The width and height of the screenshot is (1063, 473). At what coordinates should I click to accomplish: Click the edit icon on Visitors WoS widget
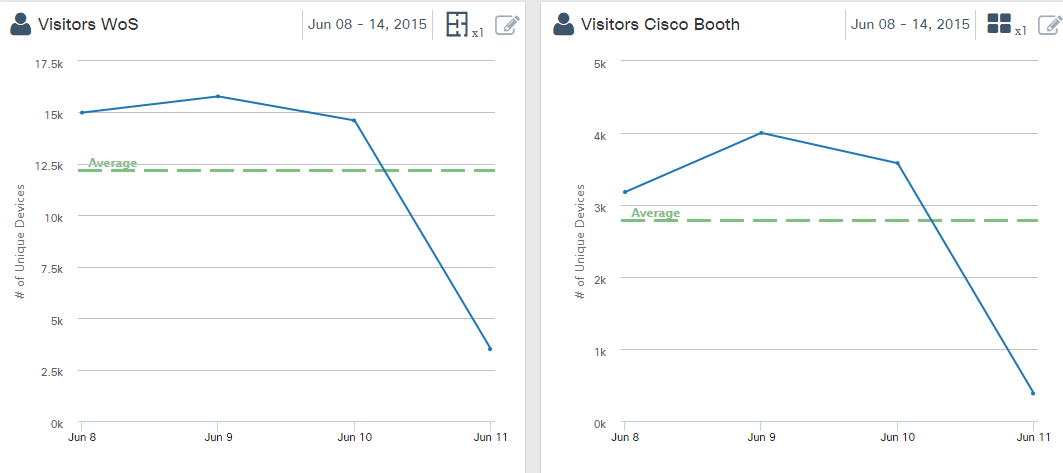pyautogui.click(x=507, y=25)
